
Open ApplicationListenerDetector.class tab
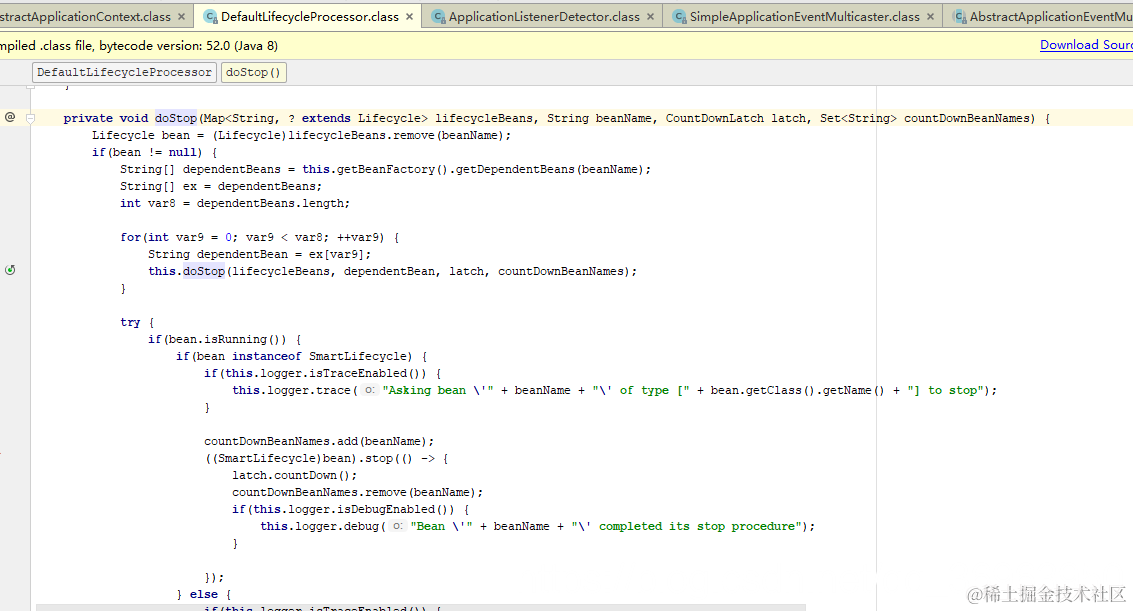pos(543,17)
